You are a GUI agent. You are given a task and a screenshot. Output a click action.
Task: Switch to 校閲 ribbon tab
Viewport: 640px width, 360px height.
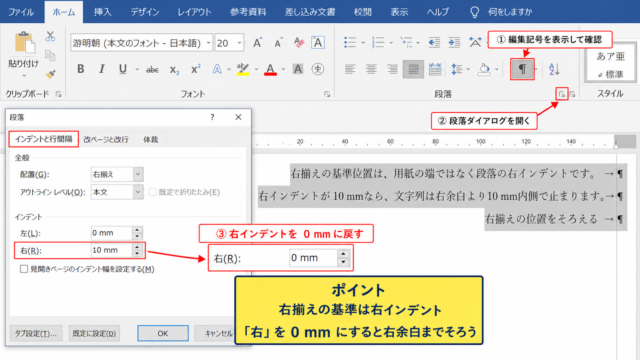(x=362, y=12)
